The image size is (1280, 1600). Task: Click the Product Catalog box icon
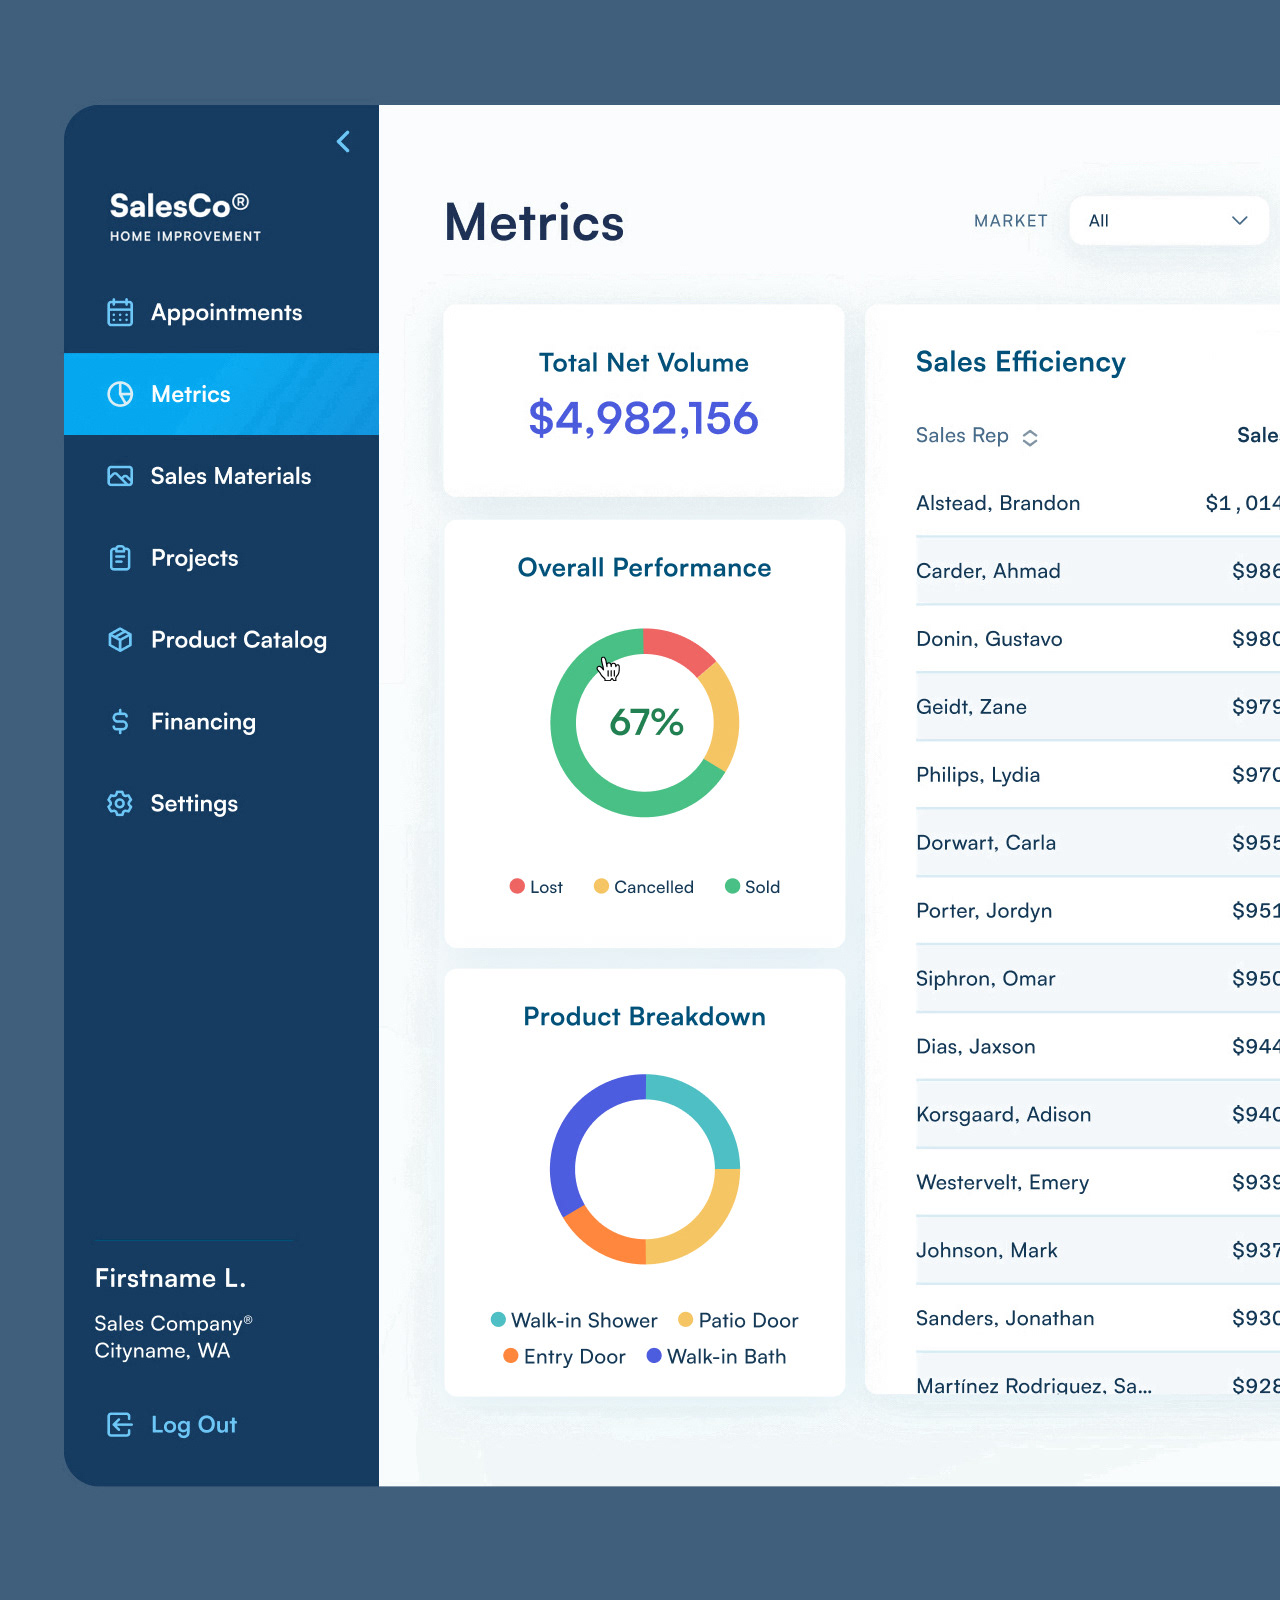point(120,640)
